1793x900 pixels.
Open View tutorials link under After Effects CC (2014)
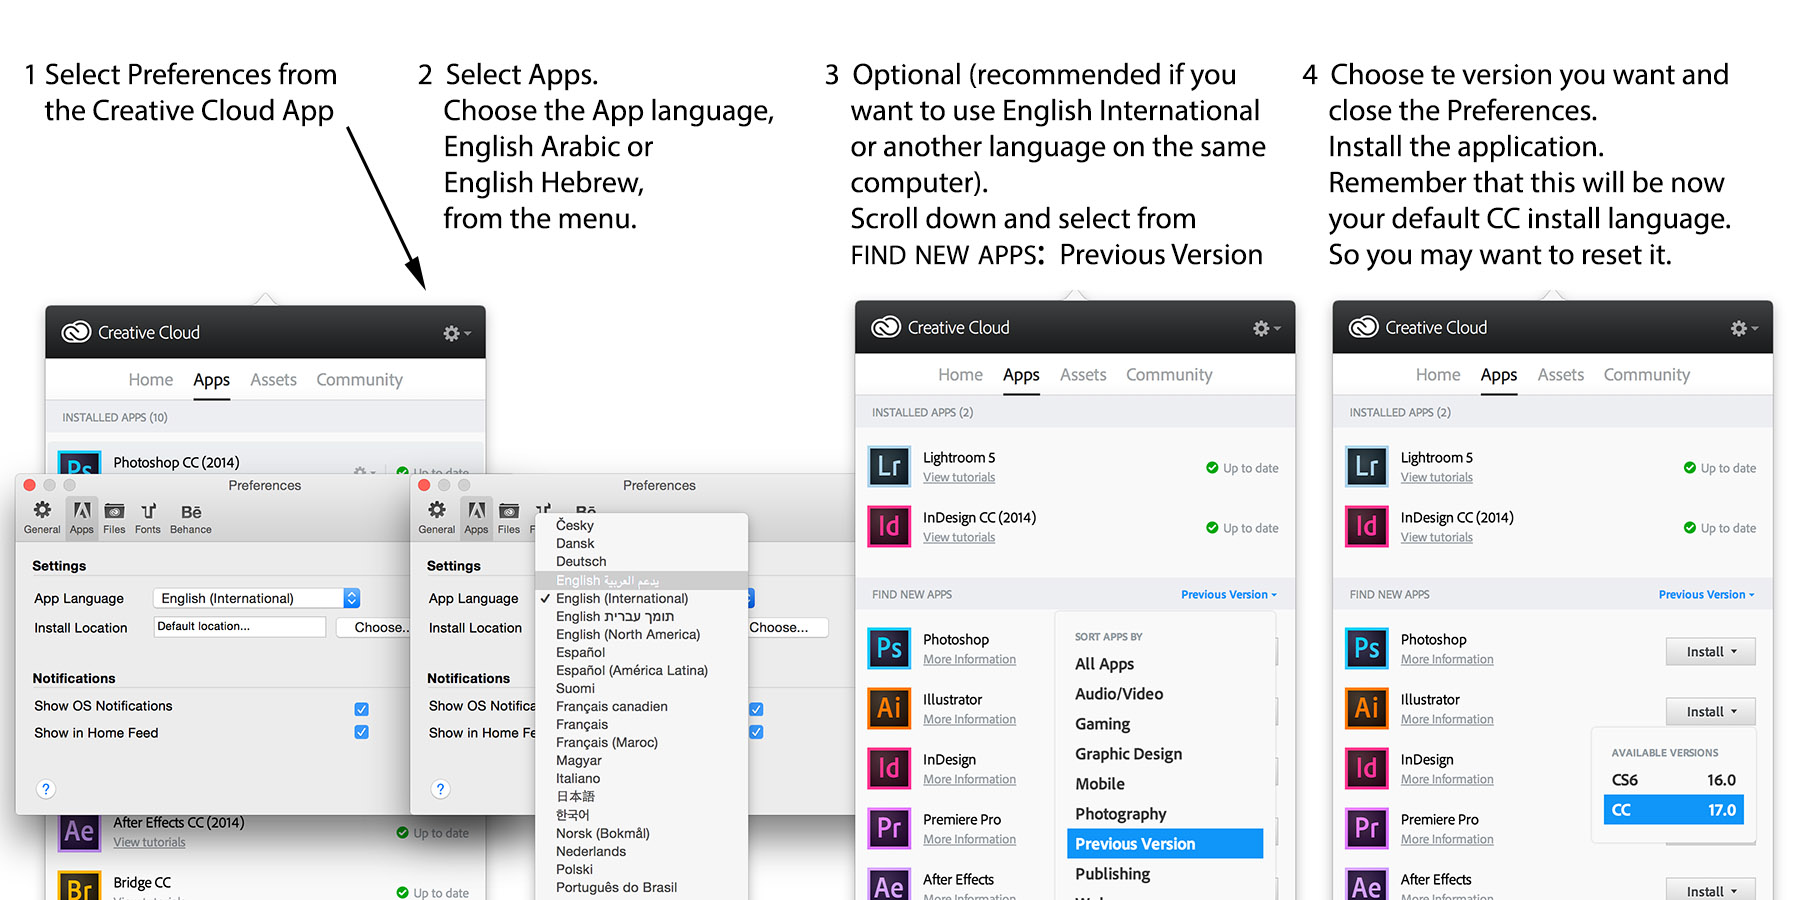149,842
